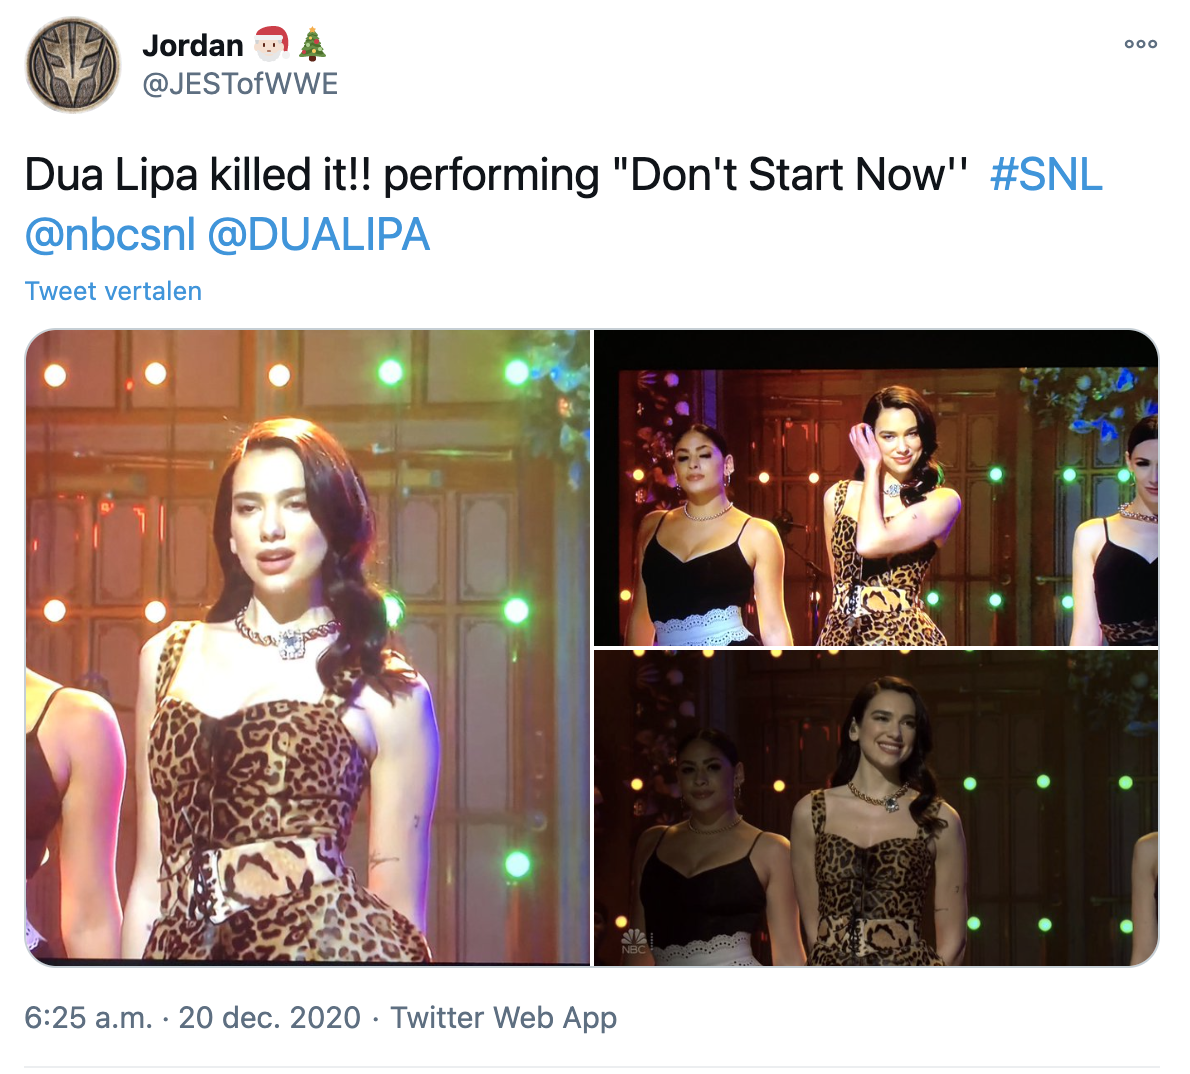Open the #SNL hashtag
This screenshot has width=1190, height=1074.
point(1046,175)
